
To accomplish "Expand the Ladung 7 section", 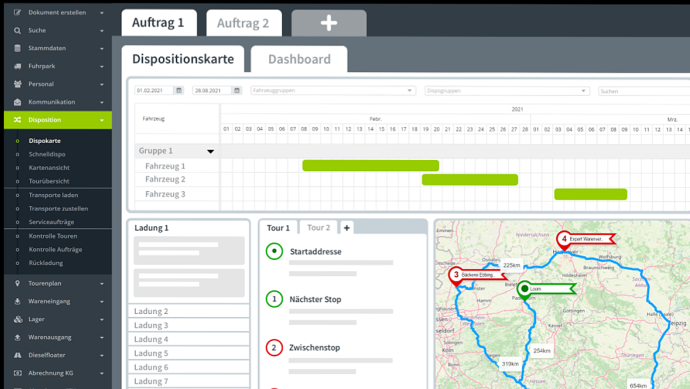I will pos(189,382).
